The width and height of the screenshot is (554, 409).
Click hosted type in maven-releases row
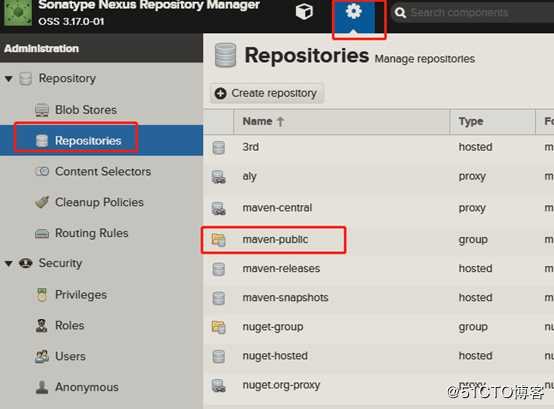coord(475,268)
